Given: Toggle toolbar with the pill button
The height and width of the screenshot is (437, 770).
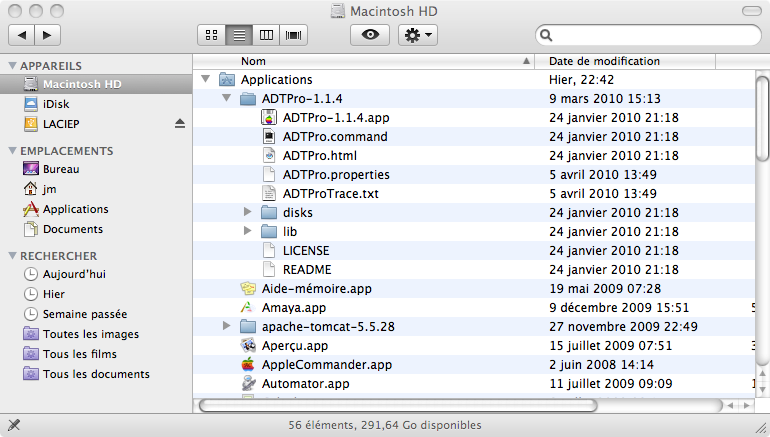Looking at the screenshot, I should pos(751,11).
